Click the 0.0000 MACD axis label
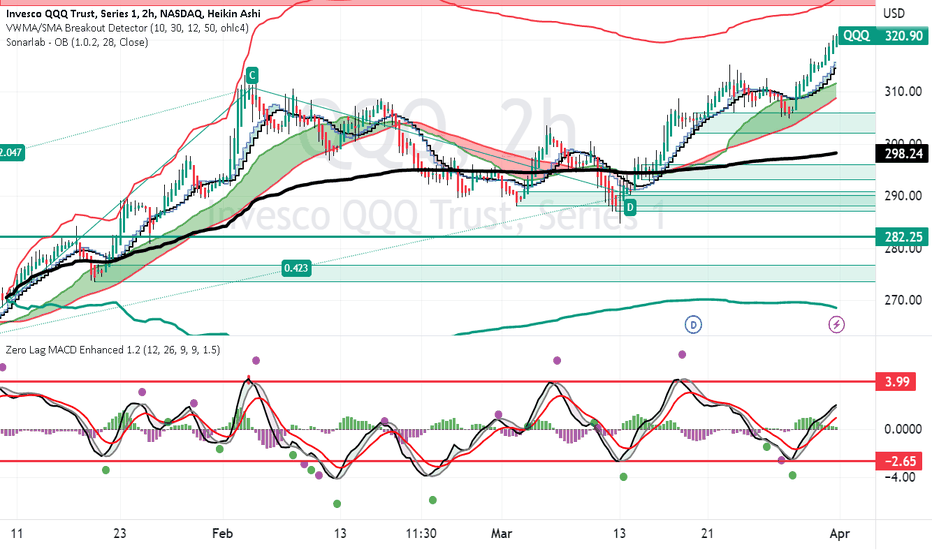932x550 pixels. coord(902,429)
